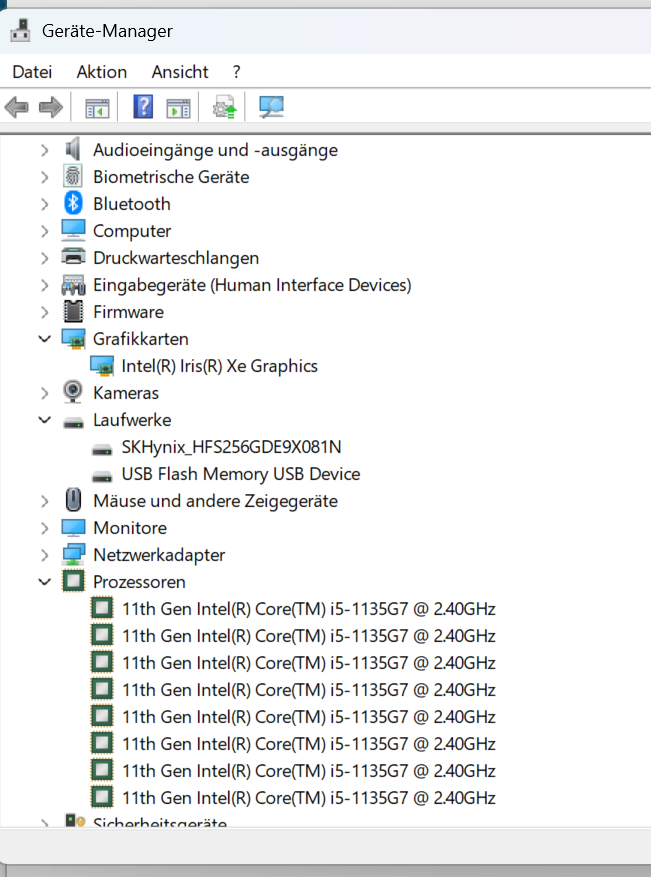Collapse the Laufwerke category chevron

[x=45, y=419]
